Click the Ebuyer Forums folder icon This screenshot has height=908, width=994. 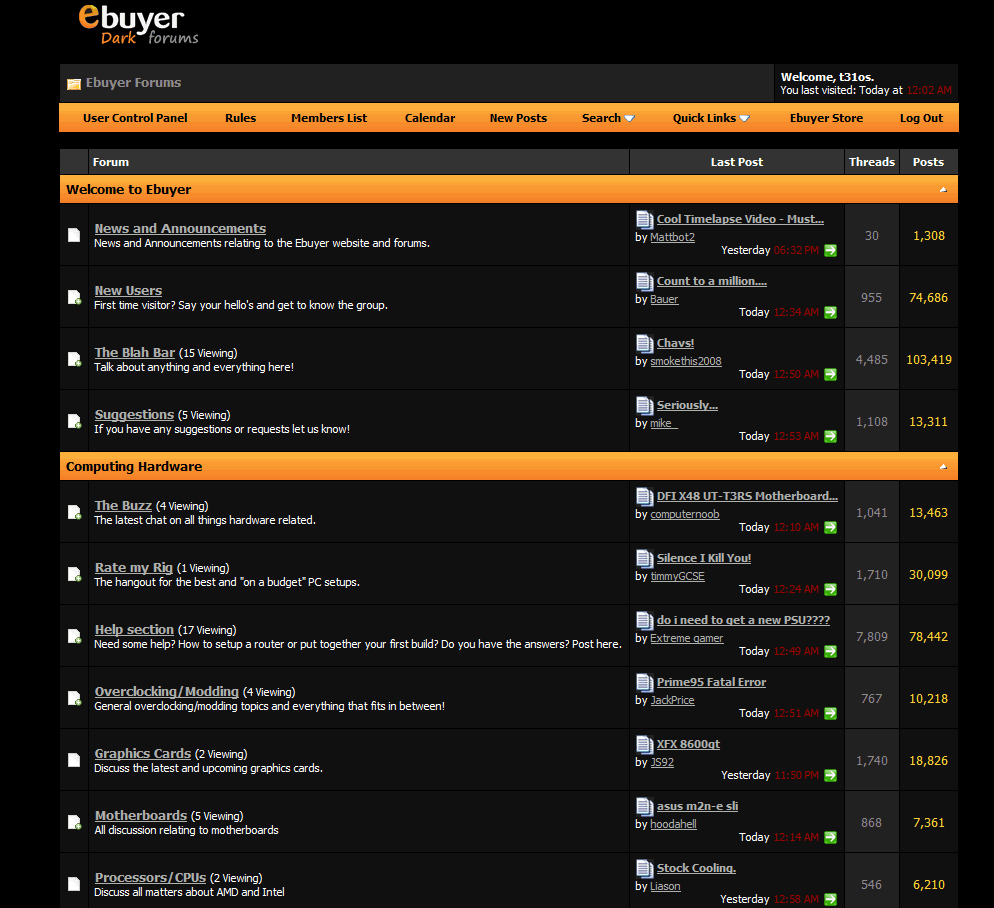pos(74,84)
